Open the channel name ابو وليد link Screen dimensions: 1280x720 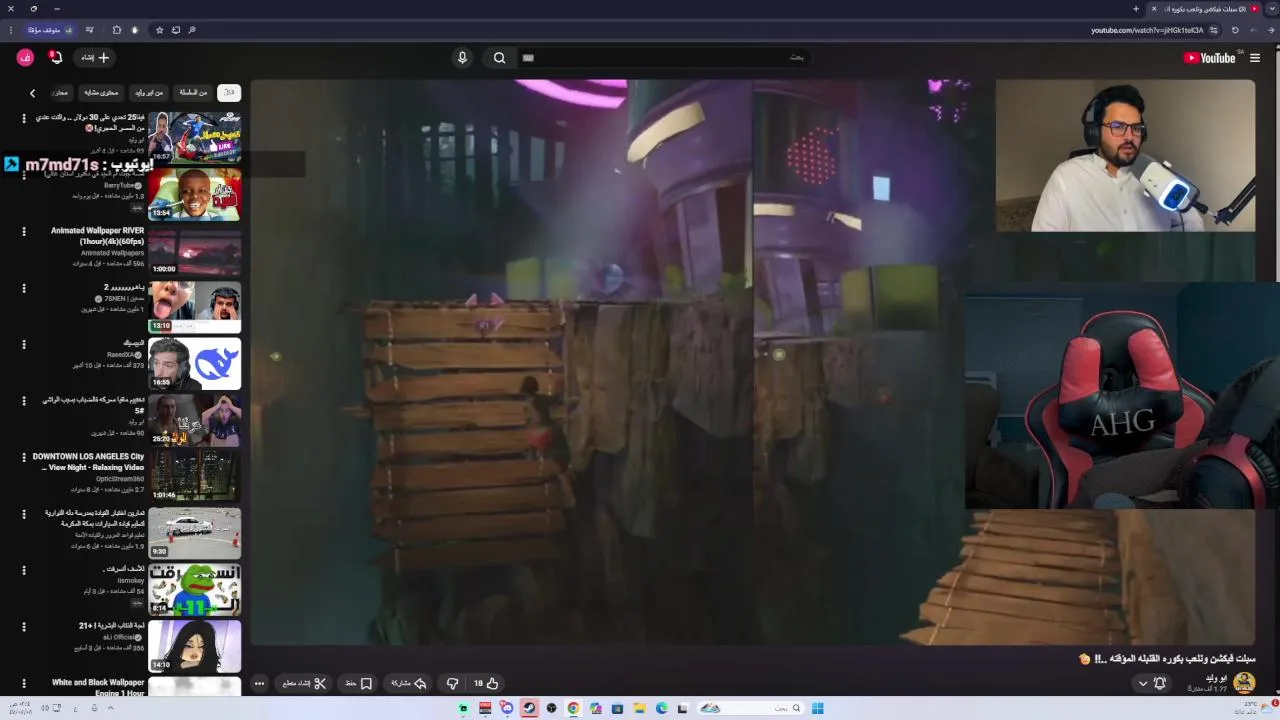pyautogui.click(x=1215, y=678)
